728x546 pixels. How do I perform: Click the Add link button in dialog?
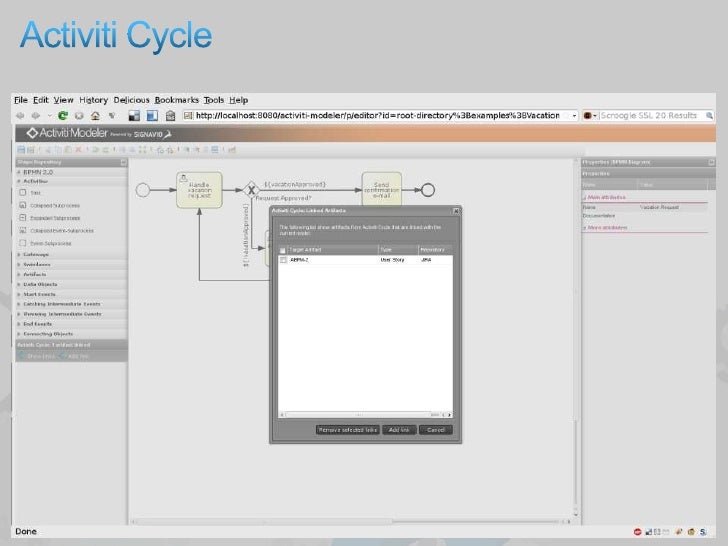[x=399, y=430]
